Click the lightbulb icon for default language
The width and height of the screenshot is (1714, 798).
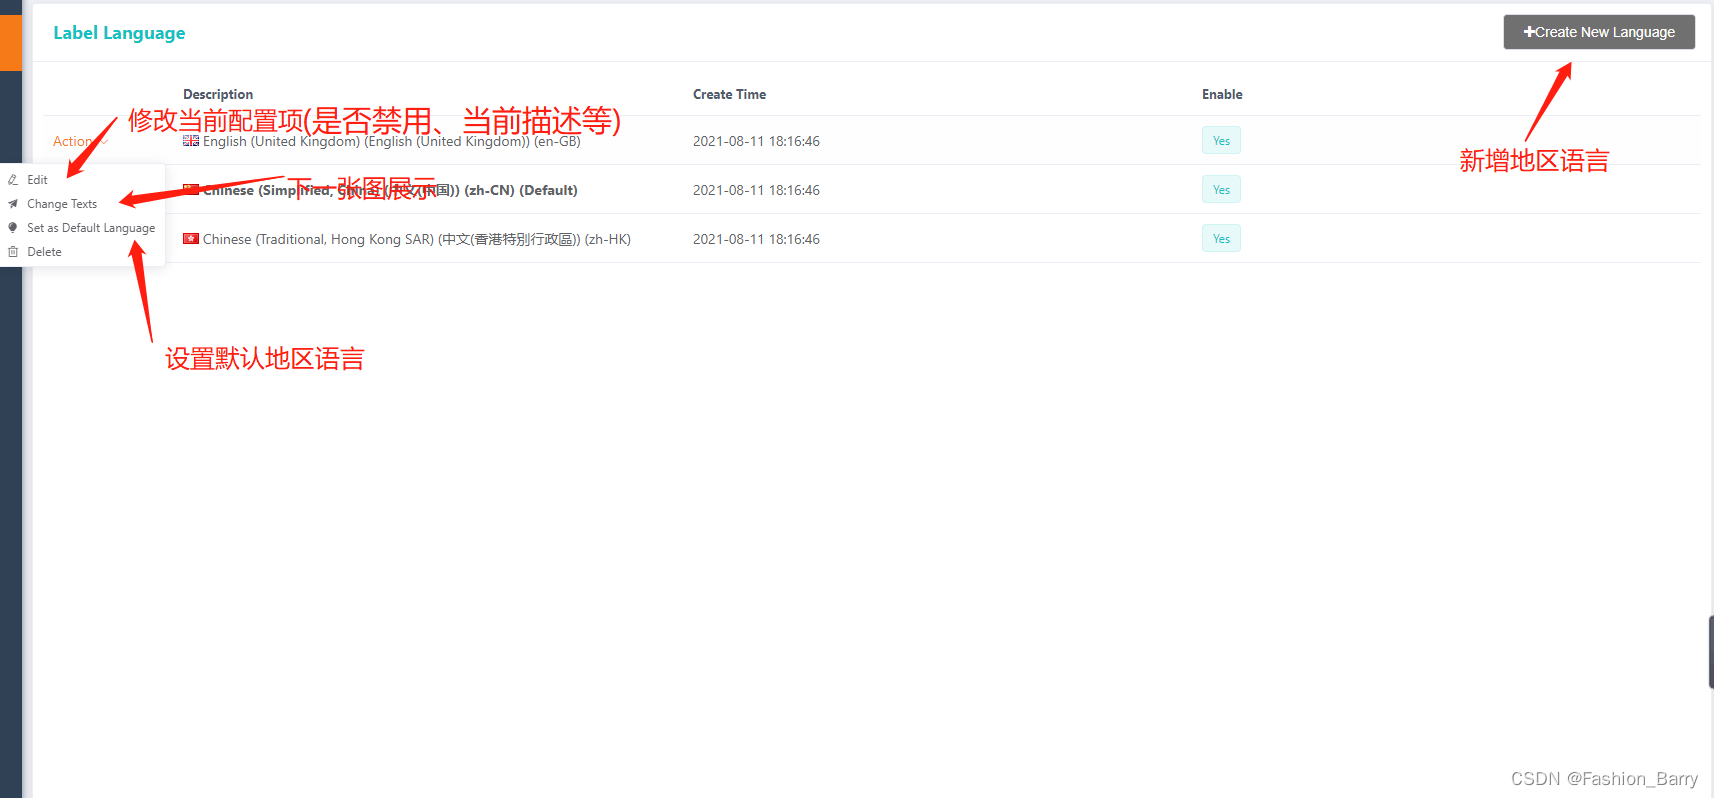pos(13,228)
